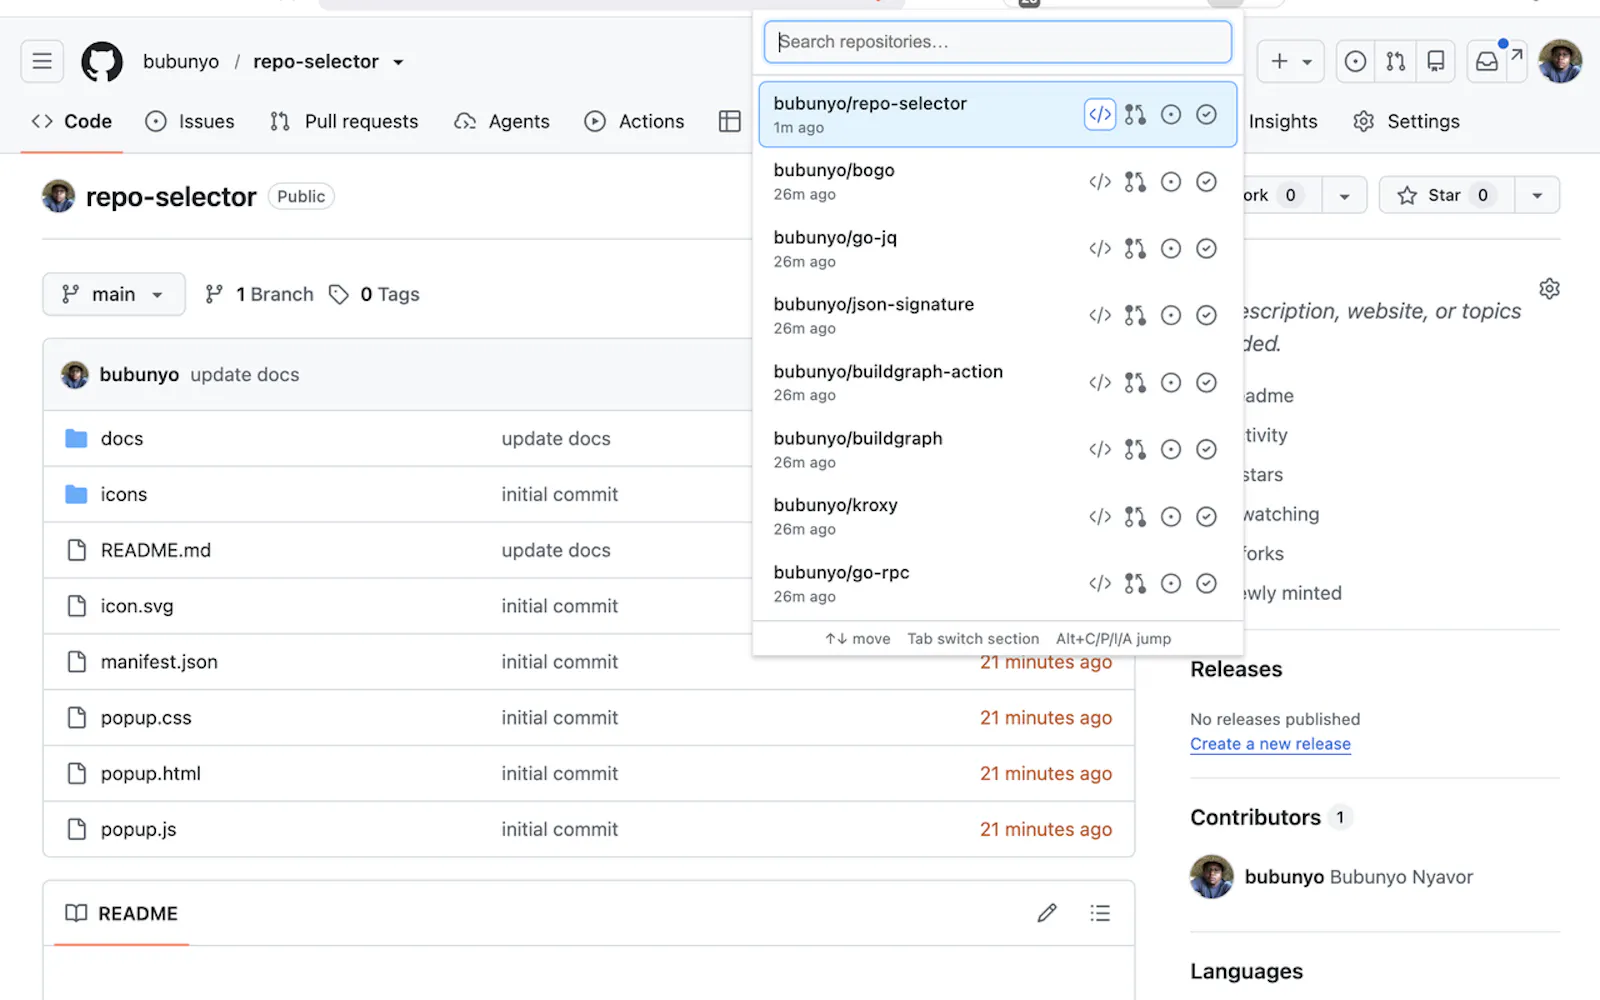Open the notifications inbox icon
This screenshot has width=1600, height=1000.
(1487, 61)
